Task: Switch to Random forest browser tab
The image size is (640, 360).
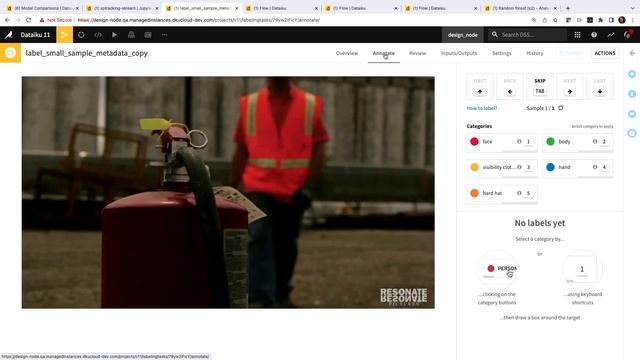Action: click(x=520, y=8)
